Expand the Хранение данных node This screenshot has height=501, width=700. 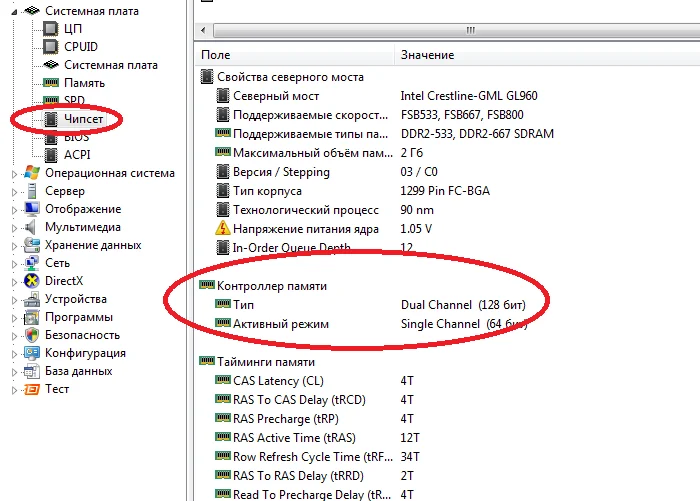click(14, 246)
